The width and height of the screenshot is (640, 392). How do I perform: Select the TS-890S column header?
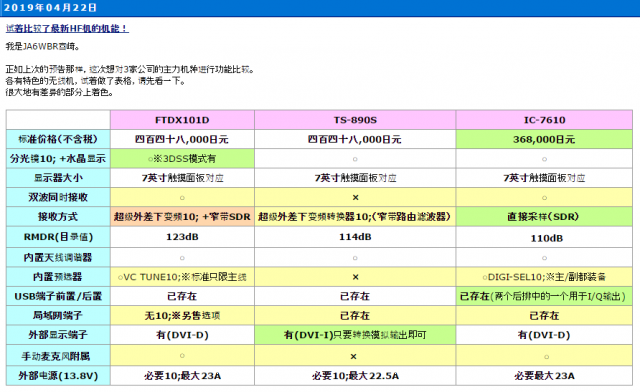coord(355,120)
